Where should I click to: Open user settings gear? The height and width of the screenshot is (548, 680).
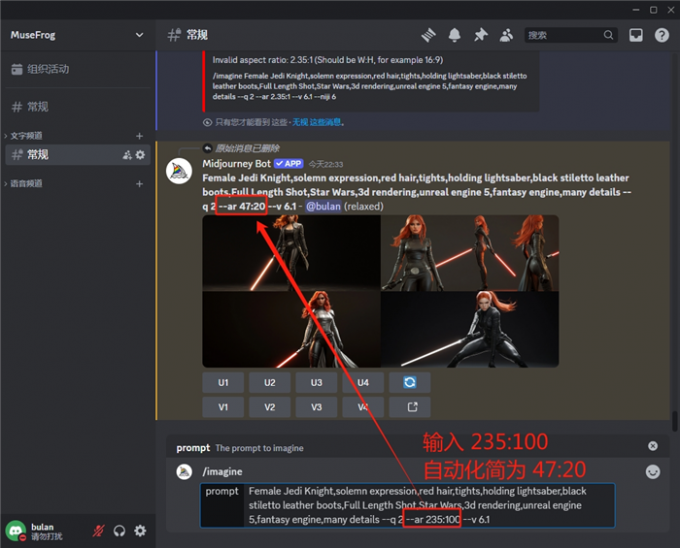(x=140, y=531)
